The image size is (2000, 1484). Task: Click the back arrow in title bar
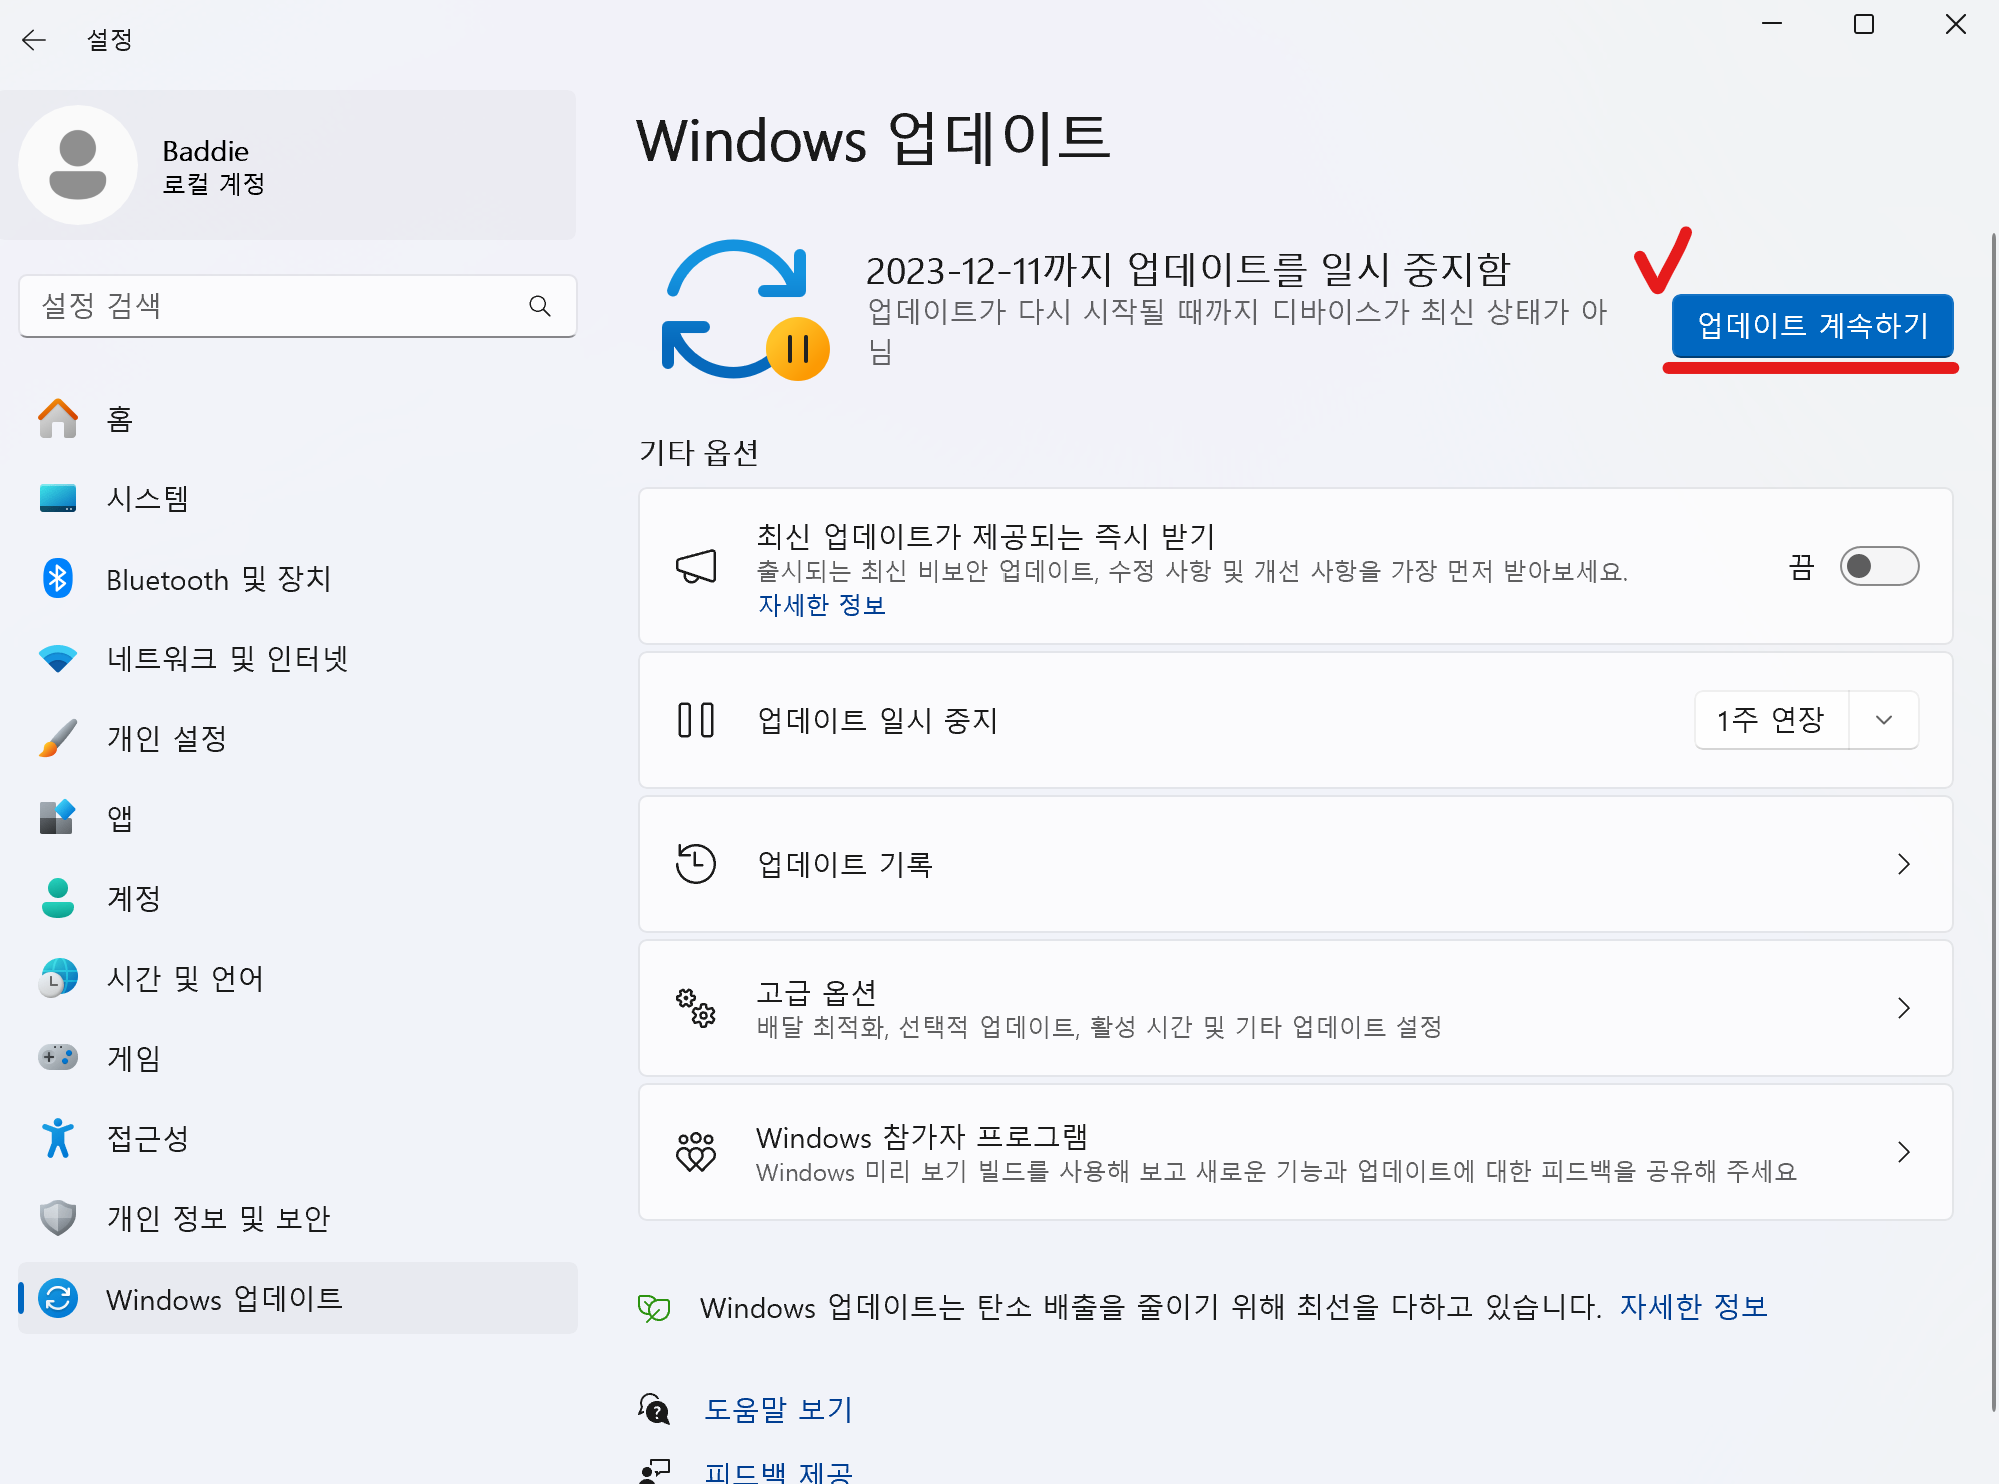(x=34, y=40)
